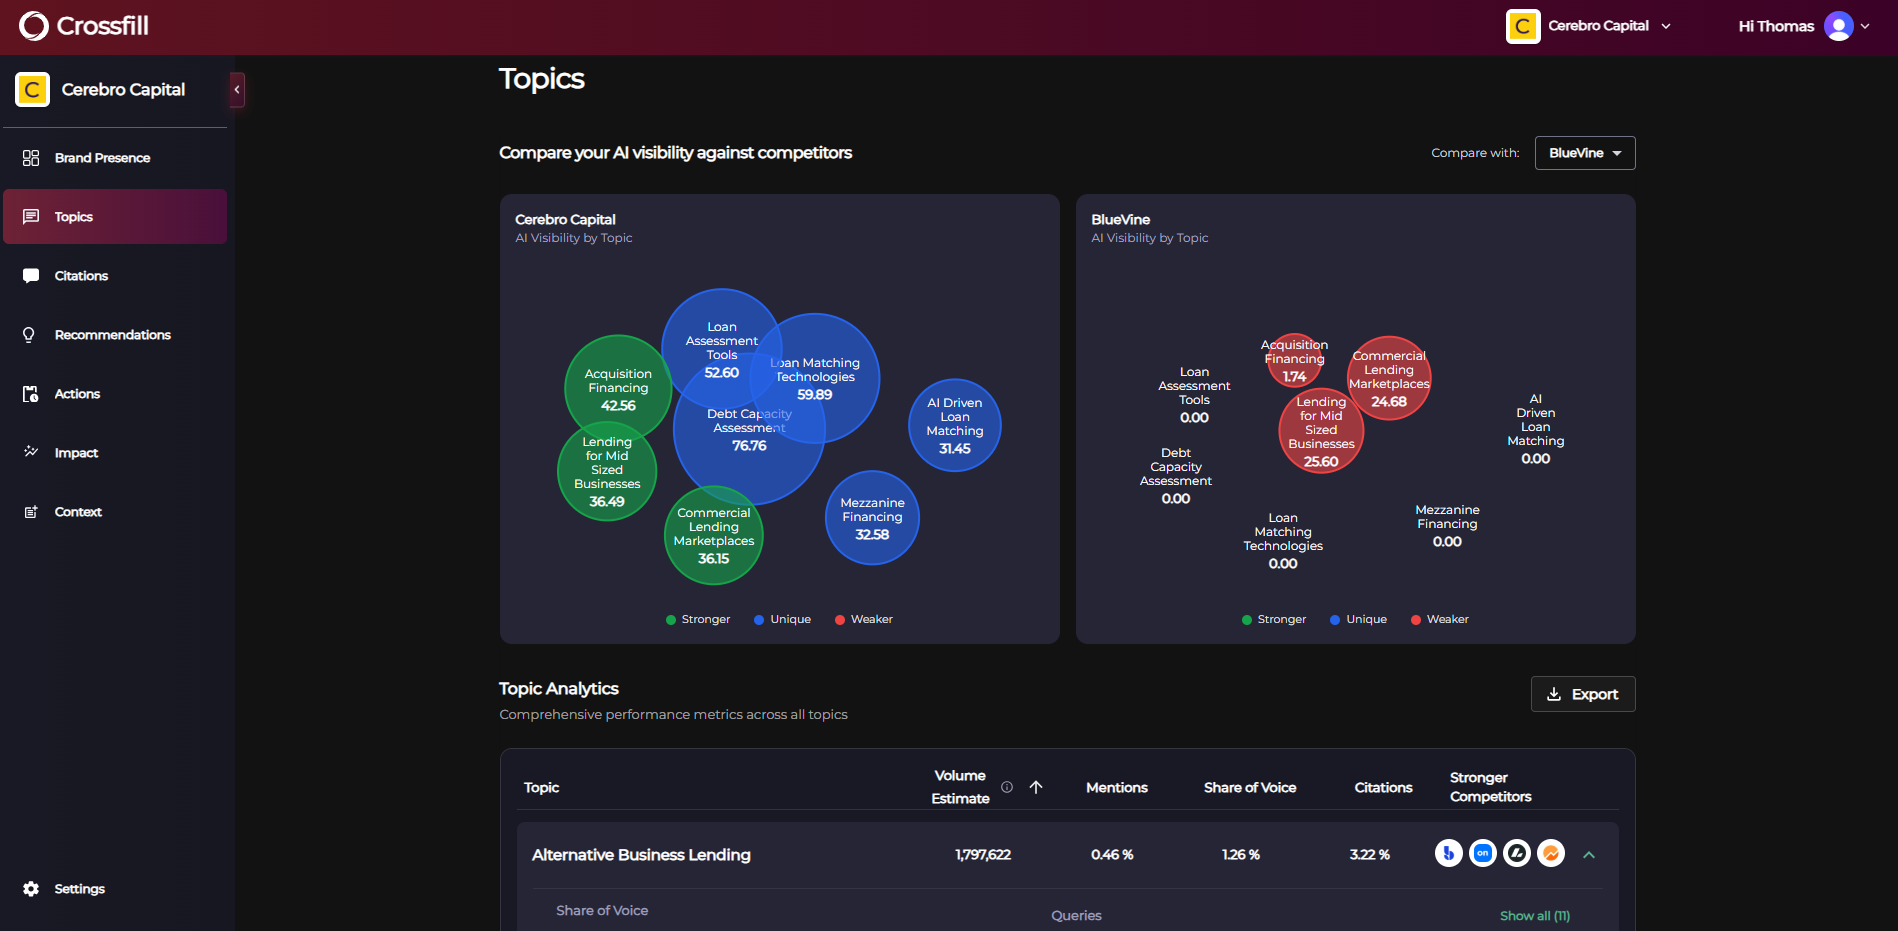The image size is (1898, 931).
Task: Click the Queries label in expanded row
Action: pos(1076,916)
